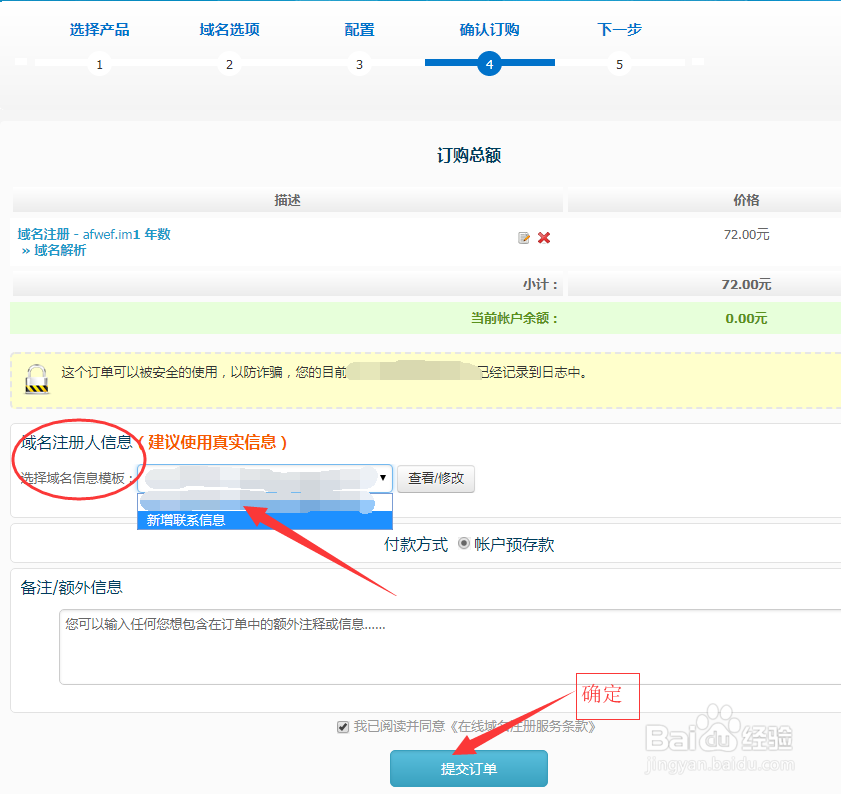Image resolution: width=841 pixels, height=794 pixels.
Task: Click the 查看/修改 button
Action: coord(436,478)
